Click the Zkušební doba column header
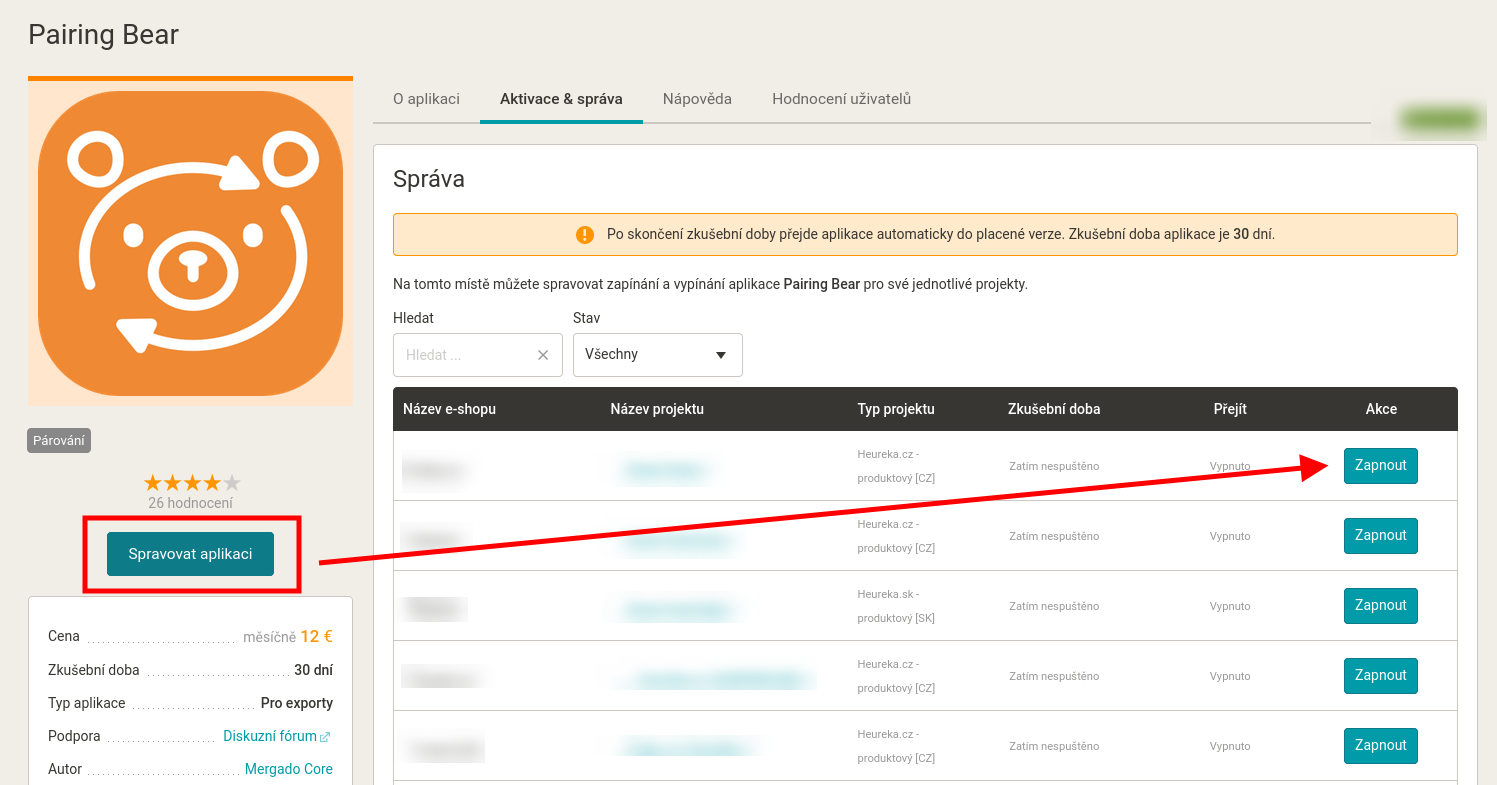 point(1054,409)
